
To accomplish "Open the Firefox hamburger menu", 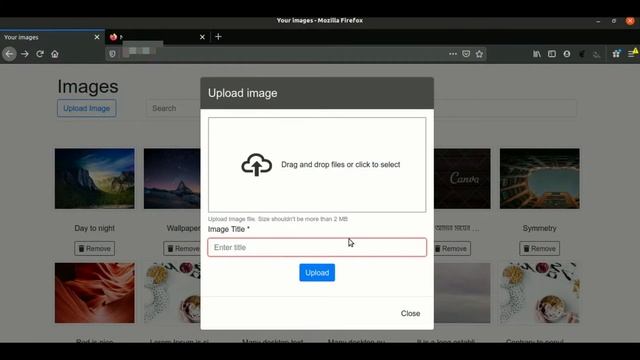I will pos(631,54).
